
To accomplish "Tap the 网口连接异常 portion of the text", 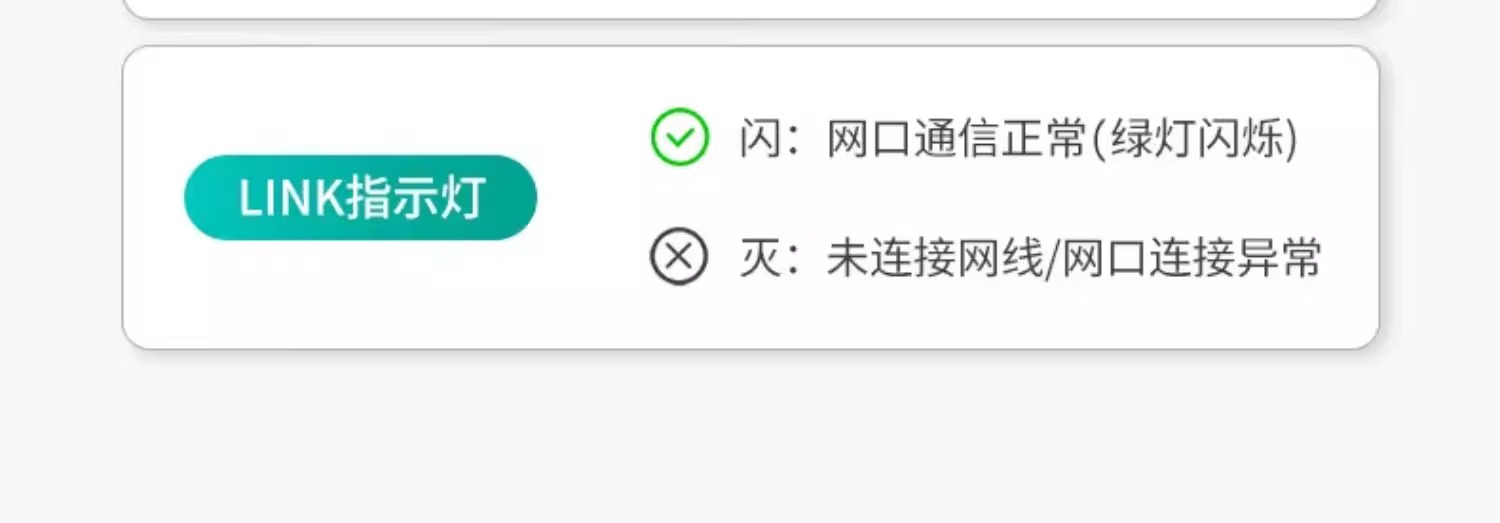I will coord(1192,258).
